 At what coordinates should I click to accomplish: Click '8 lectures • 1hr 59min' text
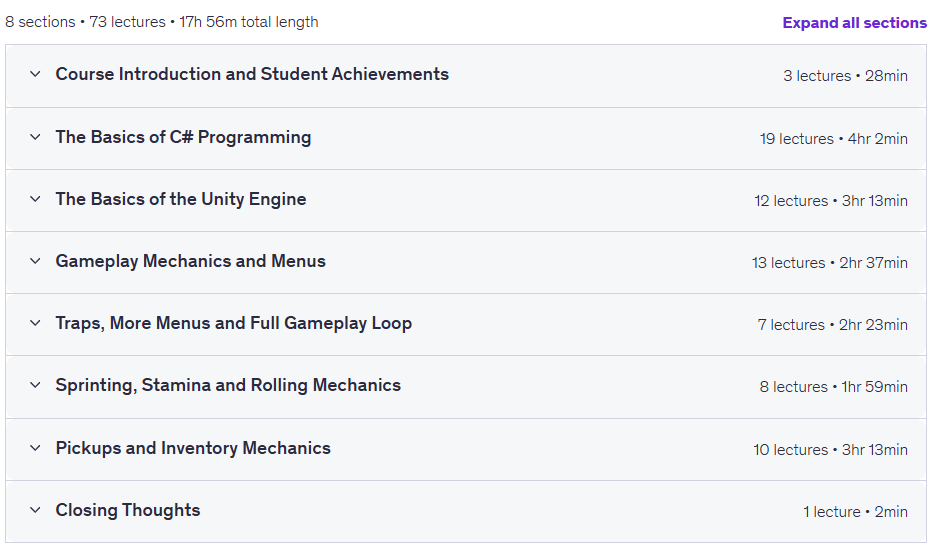click(833, 387)
